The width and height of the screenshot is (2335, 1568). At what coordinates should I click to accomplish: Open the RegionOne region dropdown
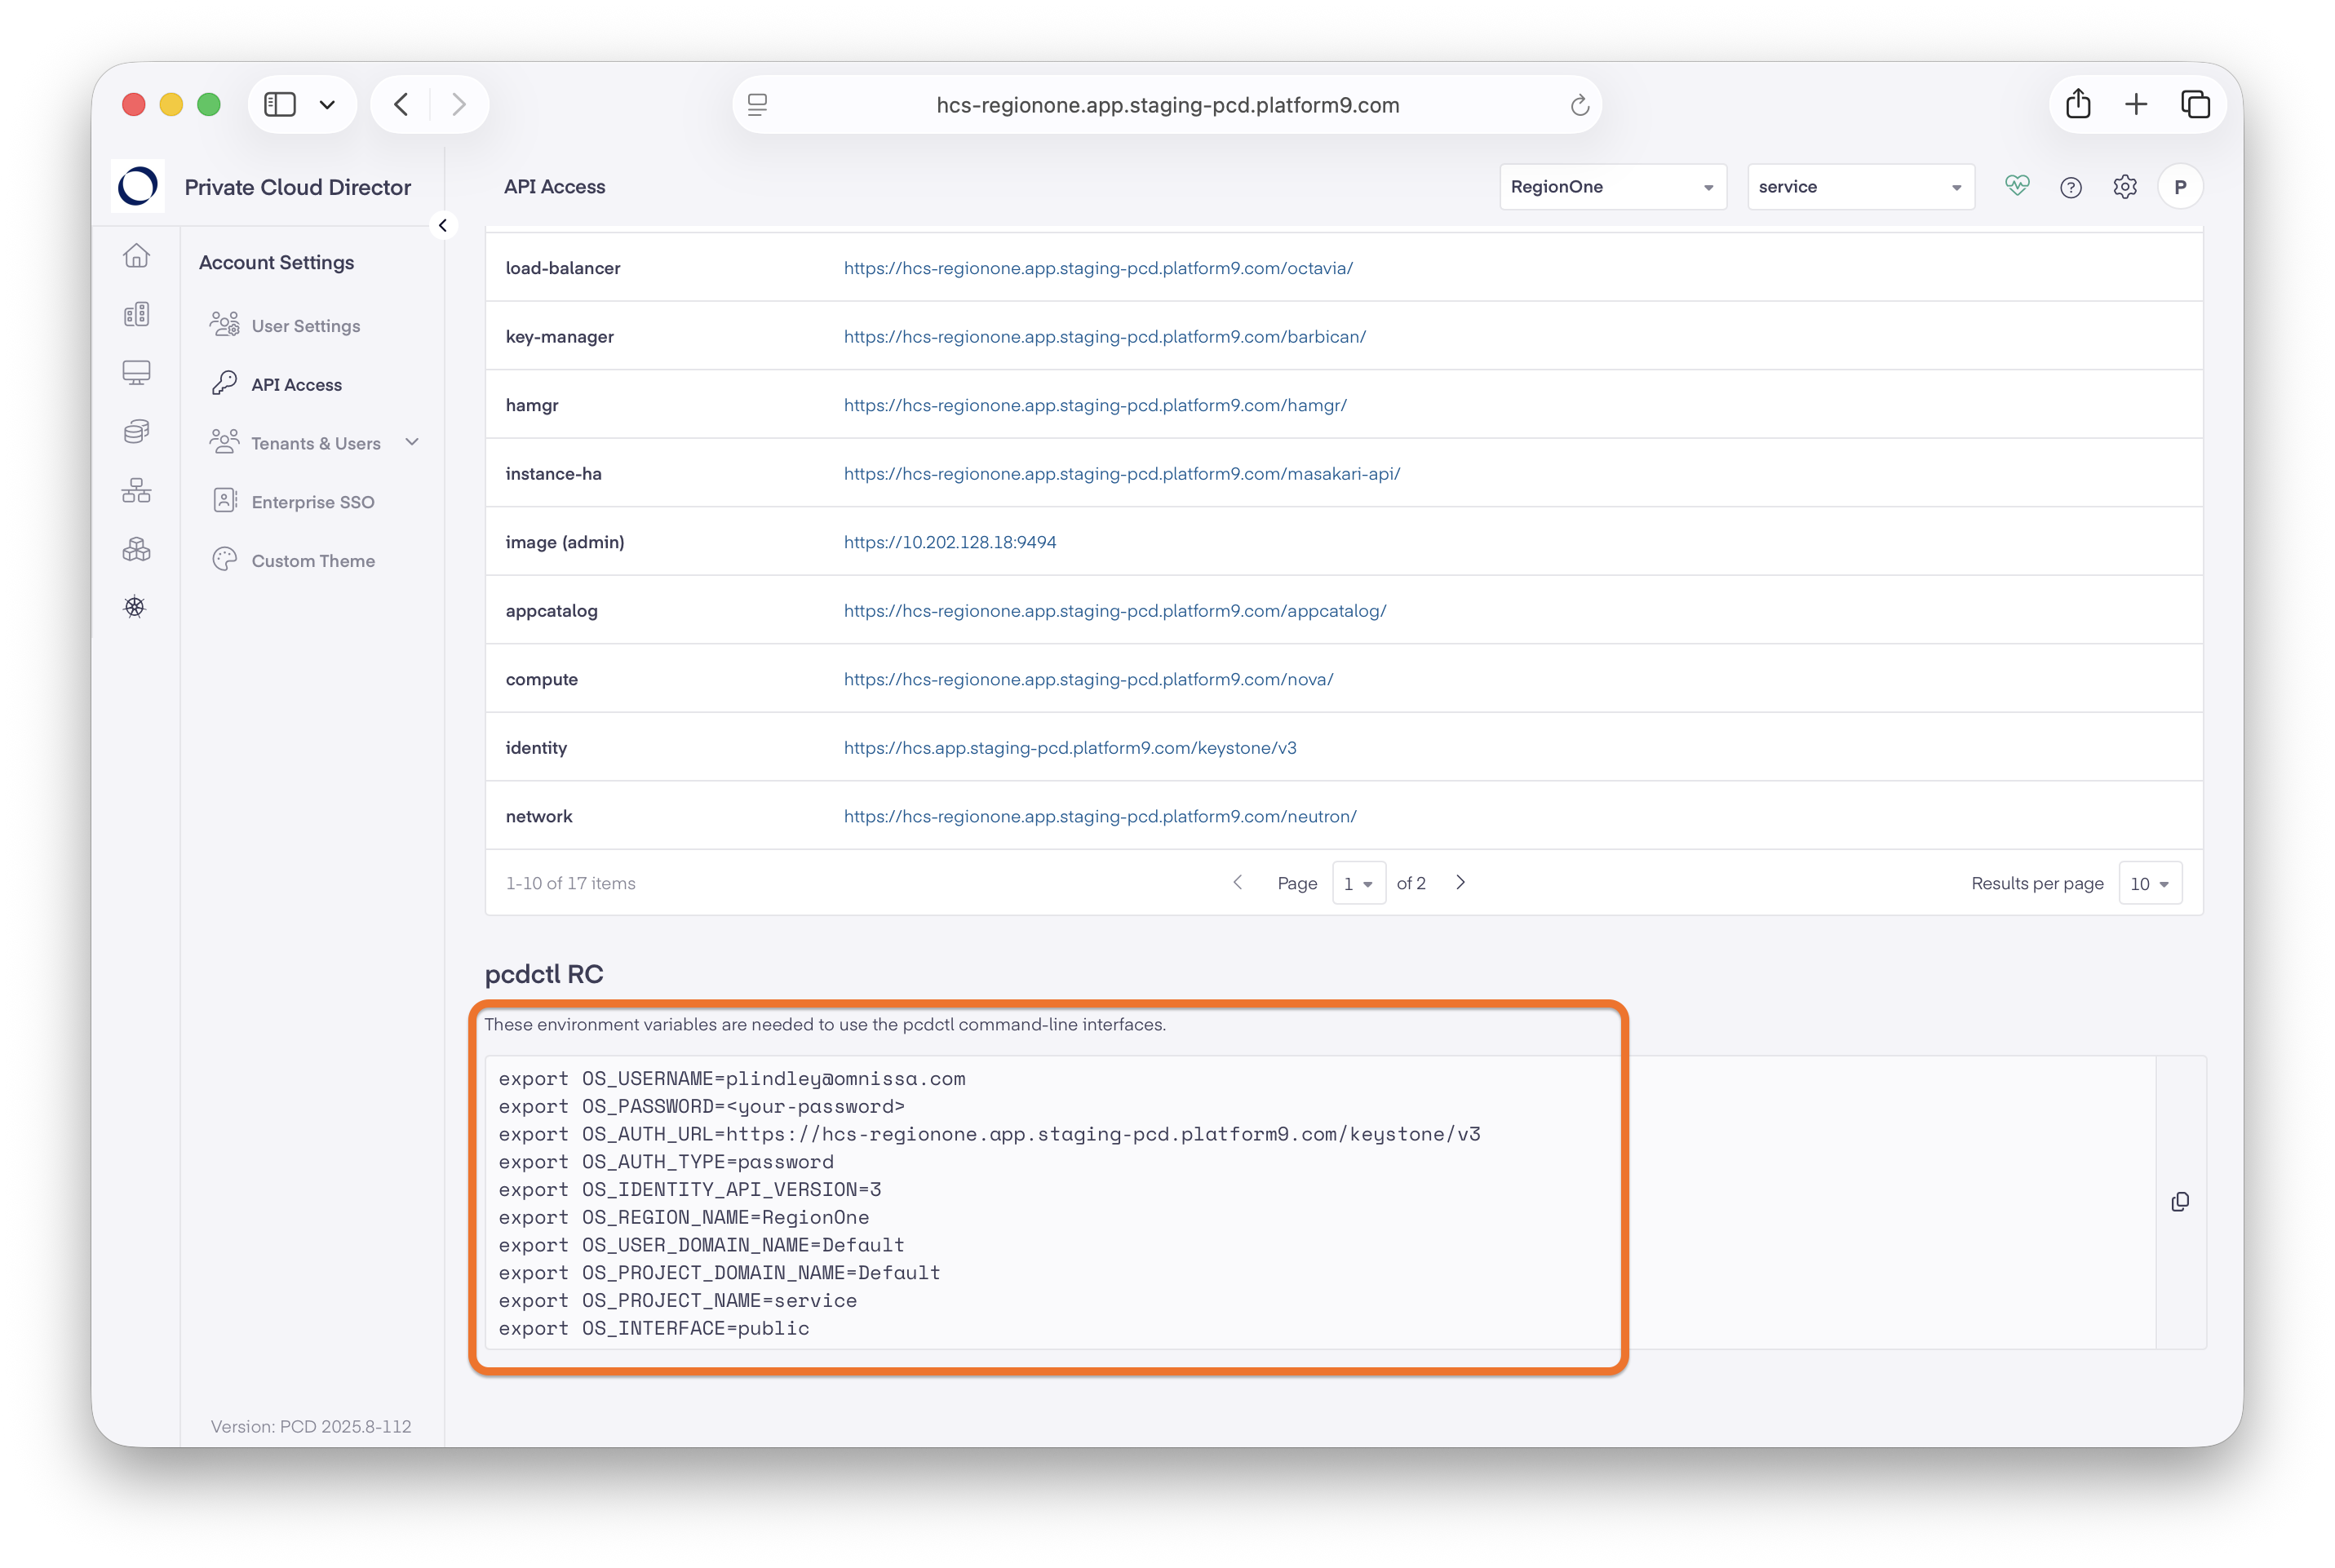(x=1612, y=187)
